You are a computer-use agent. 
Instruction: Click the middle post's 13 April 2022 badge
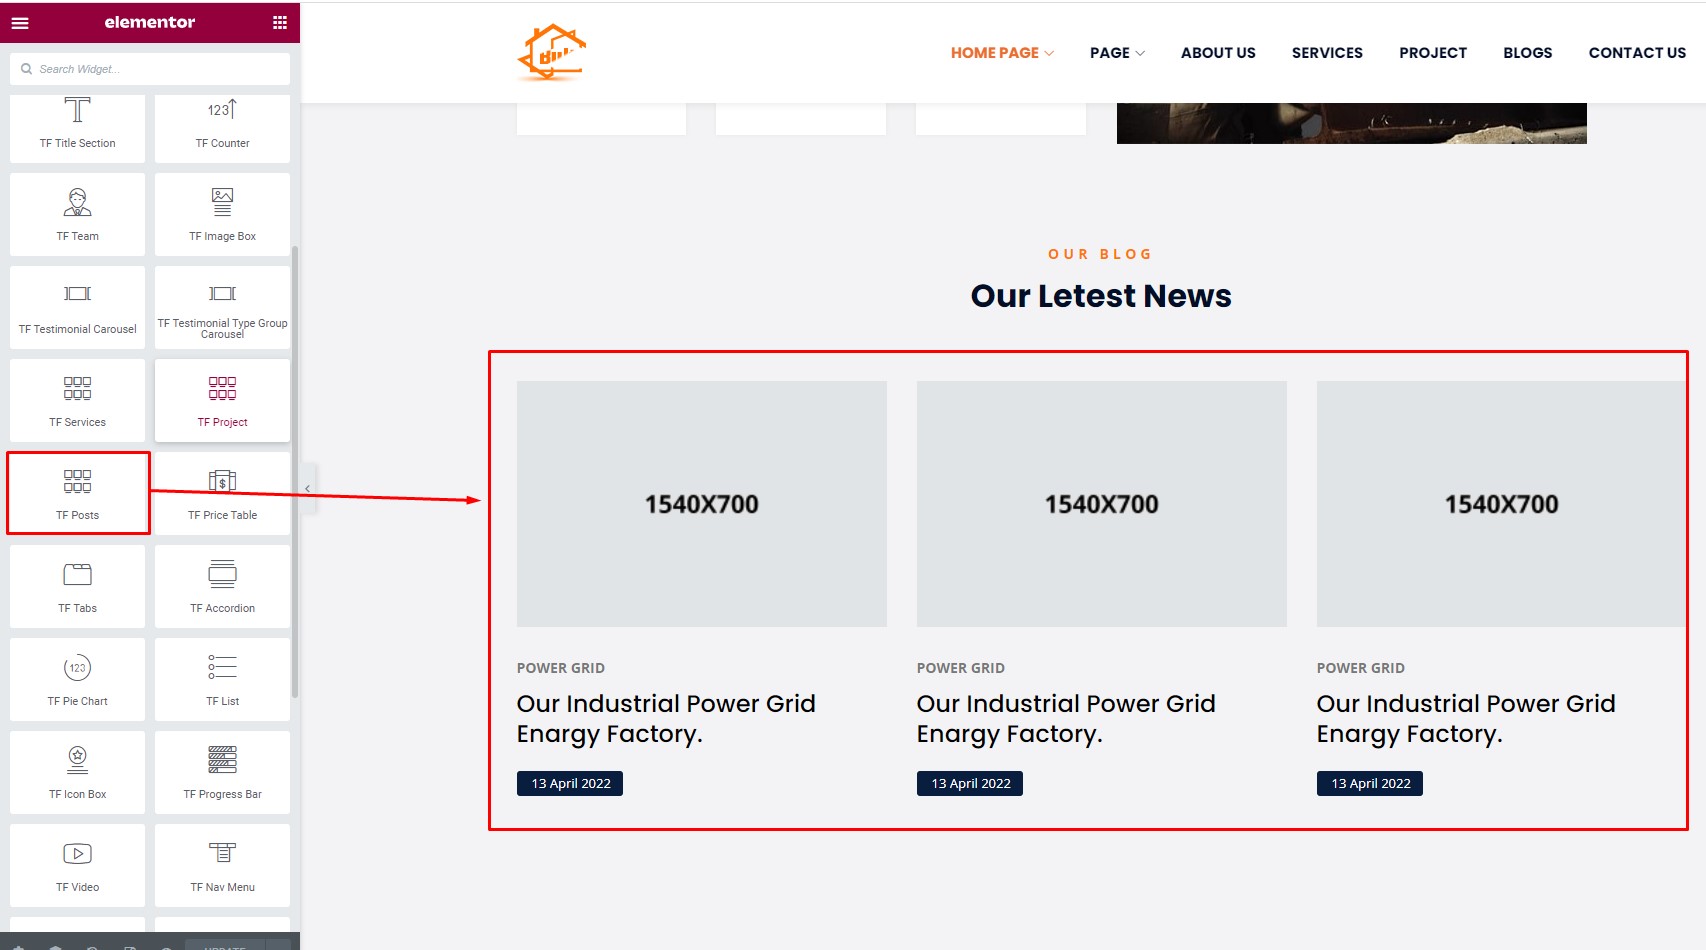click(970, 783)
